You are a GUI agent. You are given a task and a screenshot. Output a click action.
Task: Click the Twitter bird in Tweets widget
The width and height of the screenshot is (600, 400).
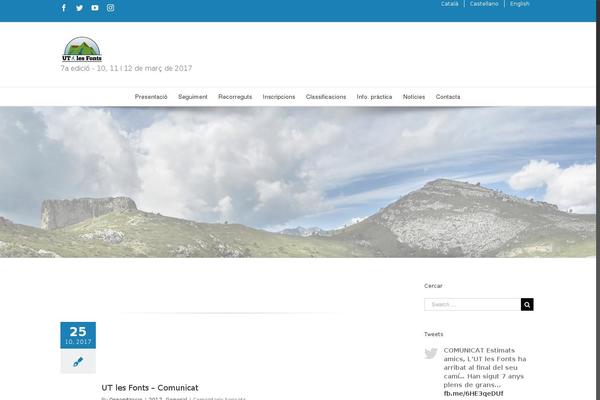coord(431,353)
